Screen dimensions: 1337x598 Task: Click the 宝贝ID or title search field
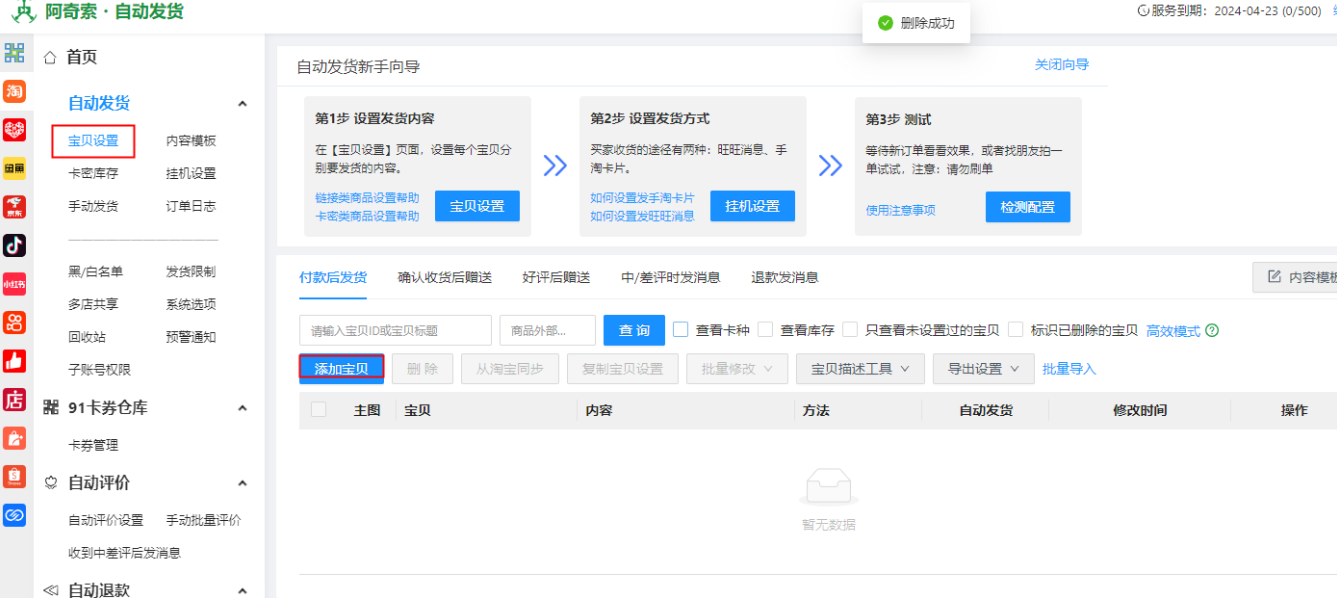tap(395, 330)
